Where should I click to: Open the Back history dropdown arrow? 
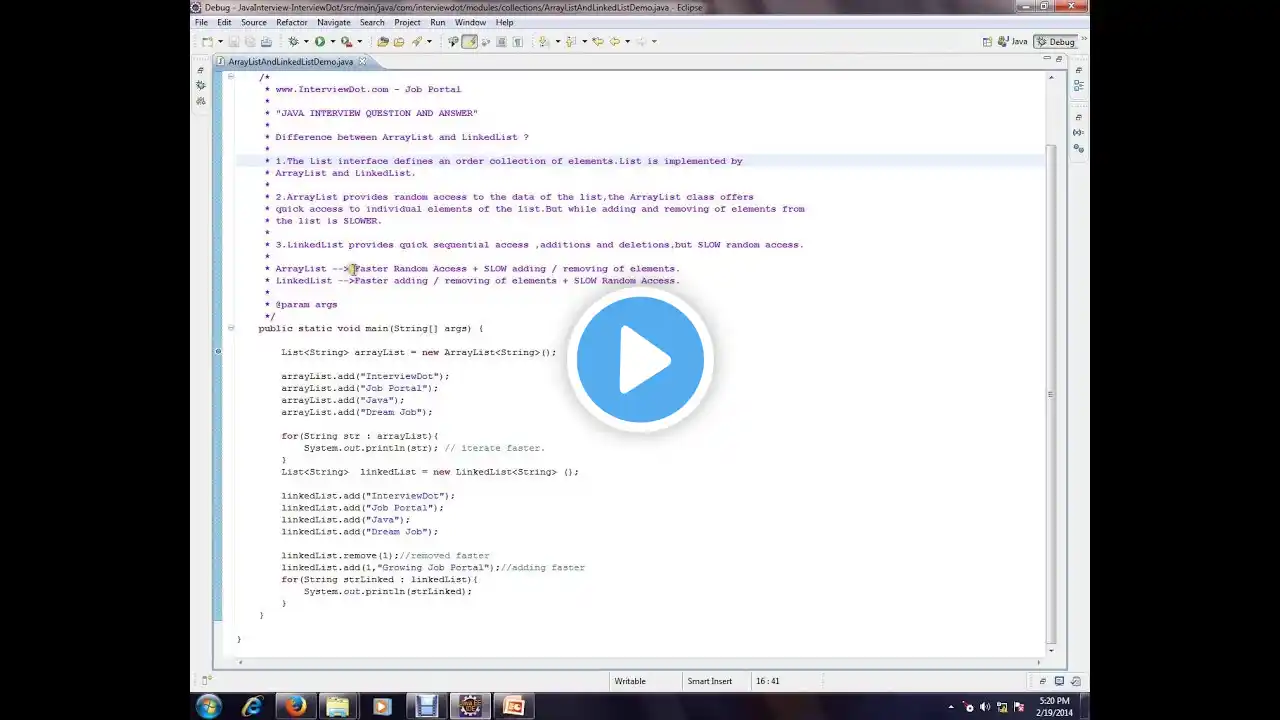(x=627, y=42)
